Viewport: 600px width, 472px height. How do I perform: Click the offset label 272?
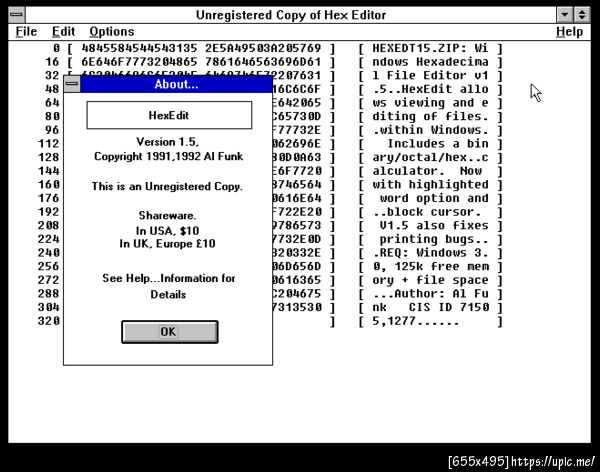[49, 280]
